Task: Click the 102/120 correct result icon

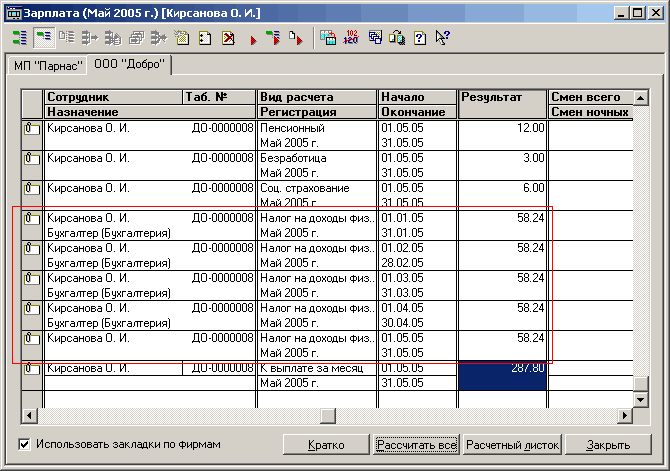Action: pyautogui.click(x=351, y=38)
